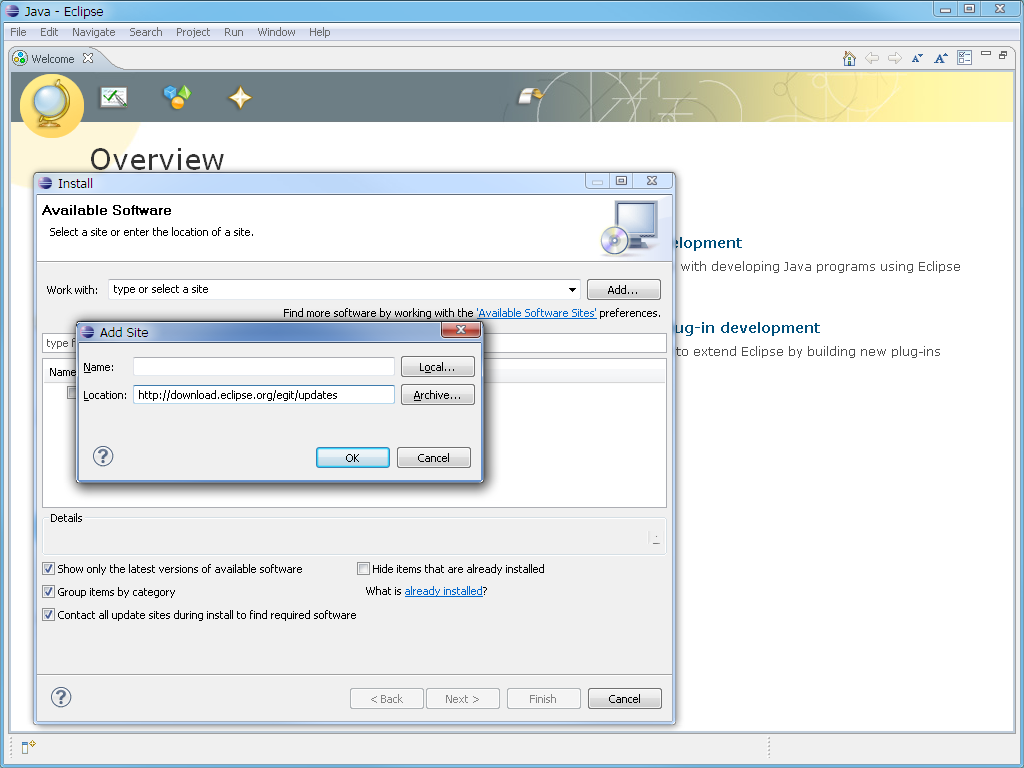Click the Overview heading on Welcome page
The width and height of the screenshot is (1024, 768).
(x=157, y=159)
